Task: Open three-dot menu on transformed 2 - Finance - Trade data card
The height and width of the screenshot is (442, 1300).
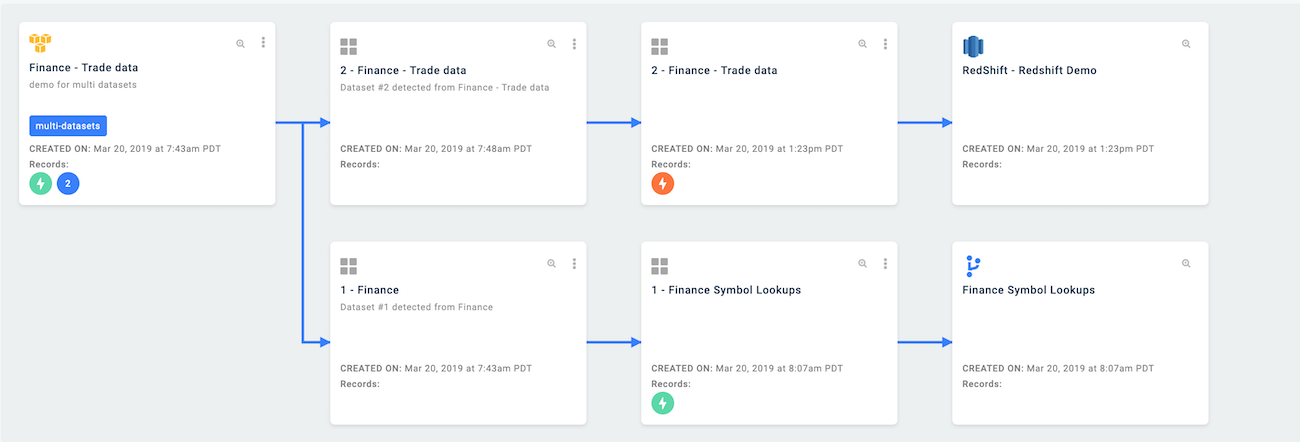Action: pyautogui.click(x=885, y=44)
